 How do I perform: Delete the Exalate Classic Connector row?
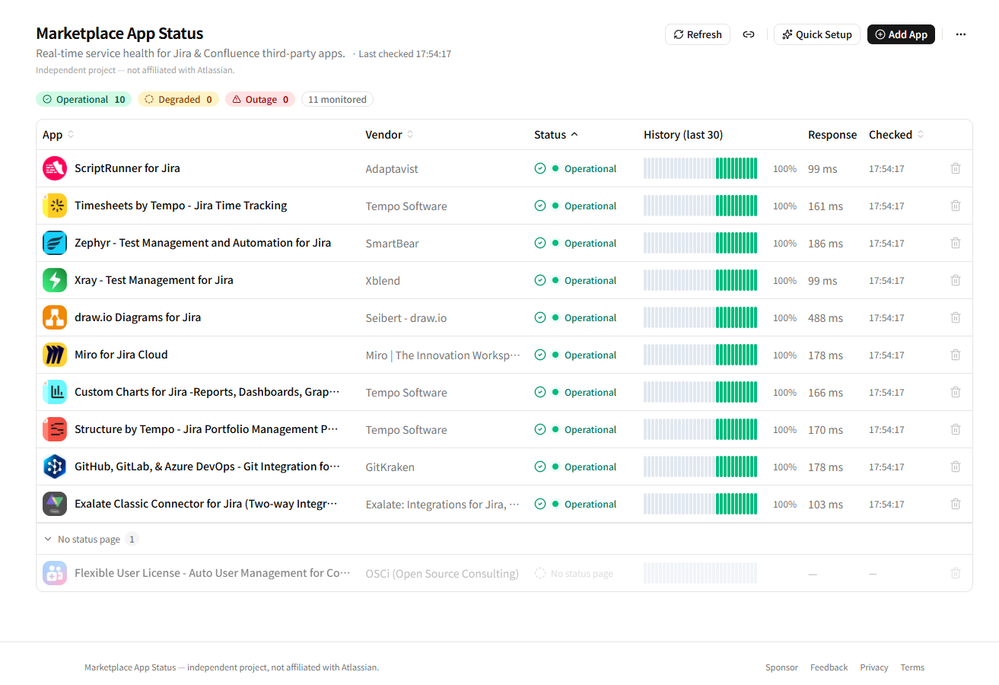pyautogui.click(x=956, y=504)
